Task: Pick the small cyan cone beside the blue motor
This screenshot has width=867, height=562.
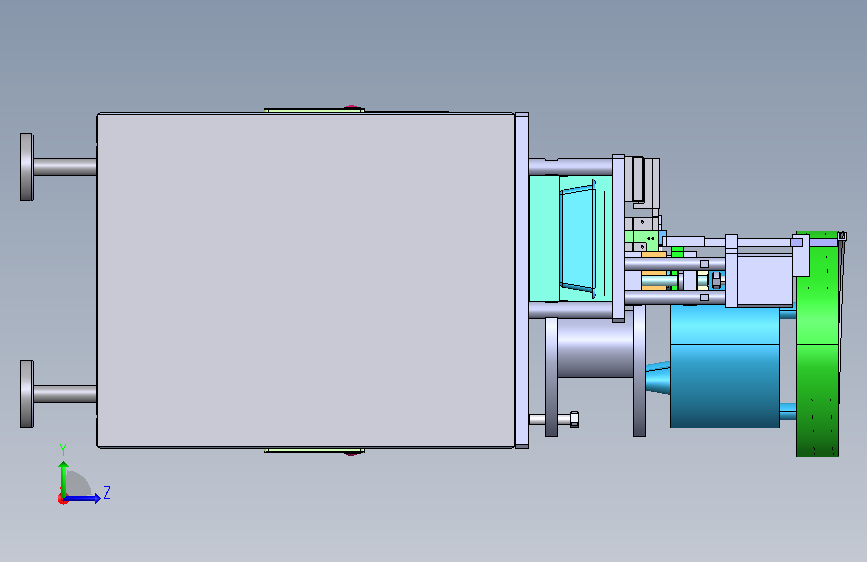Action: click(x=658, y=377)
